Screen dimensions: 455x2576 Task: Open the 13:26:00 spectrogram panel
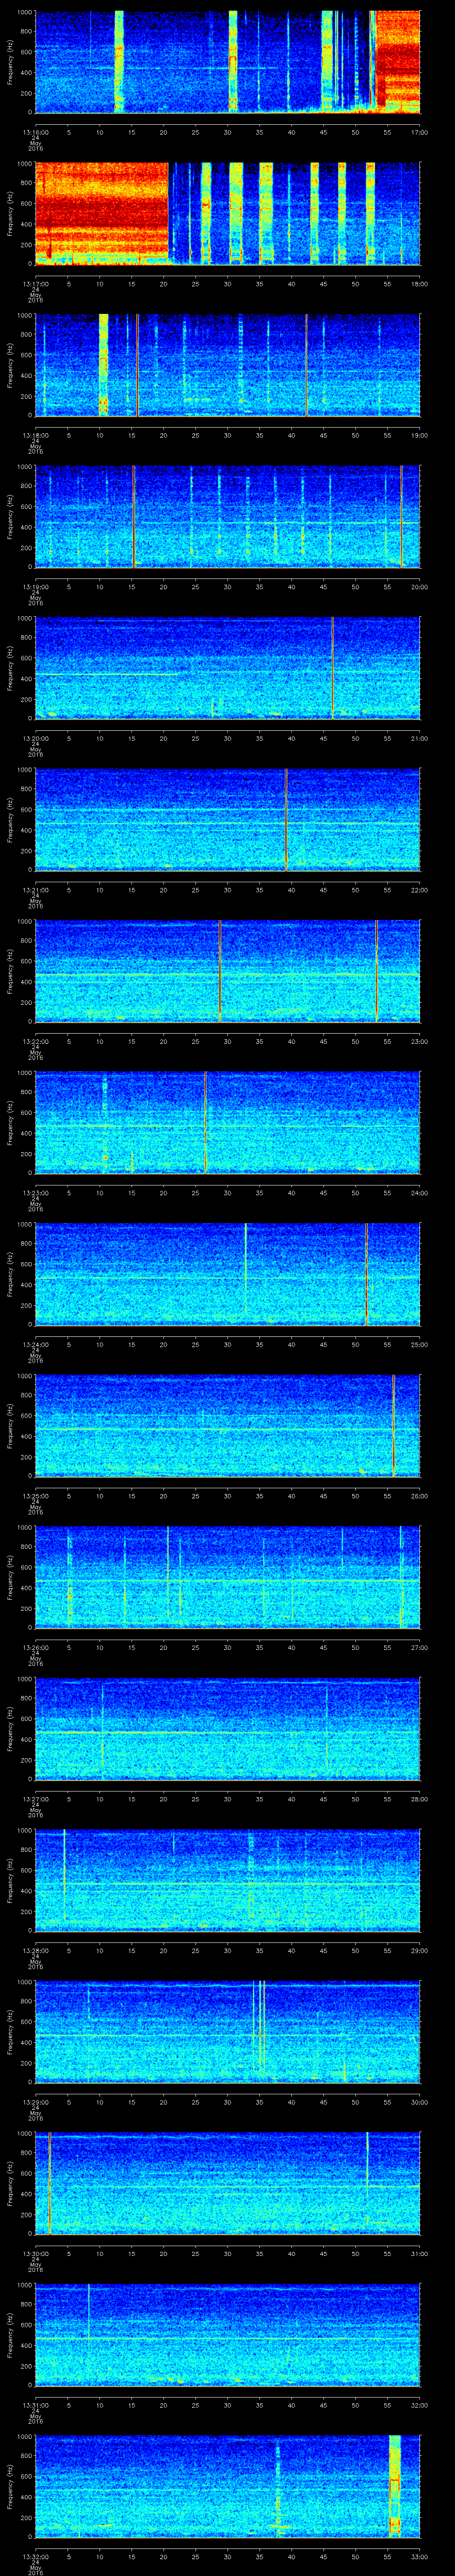227,1576
